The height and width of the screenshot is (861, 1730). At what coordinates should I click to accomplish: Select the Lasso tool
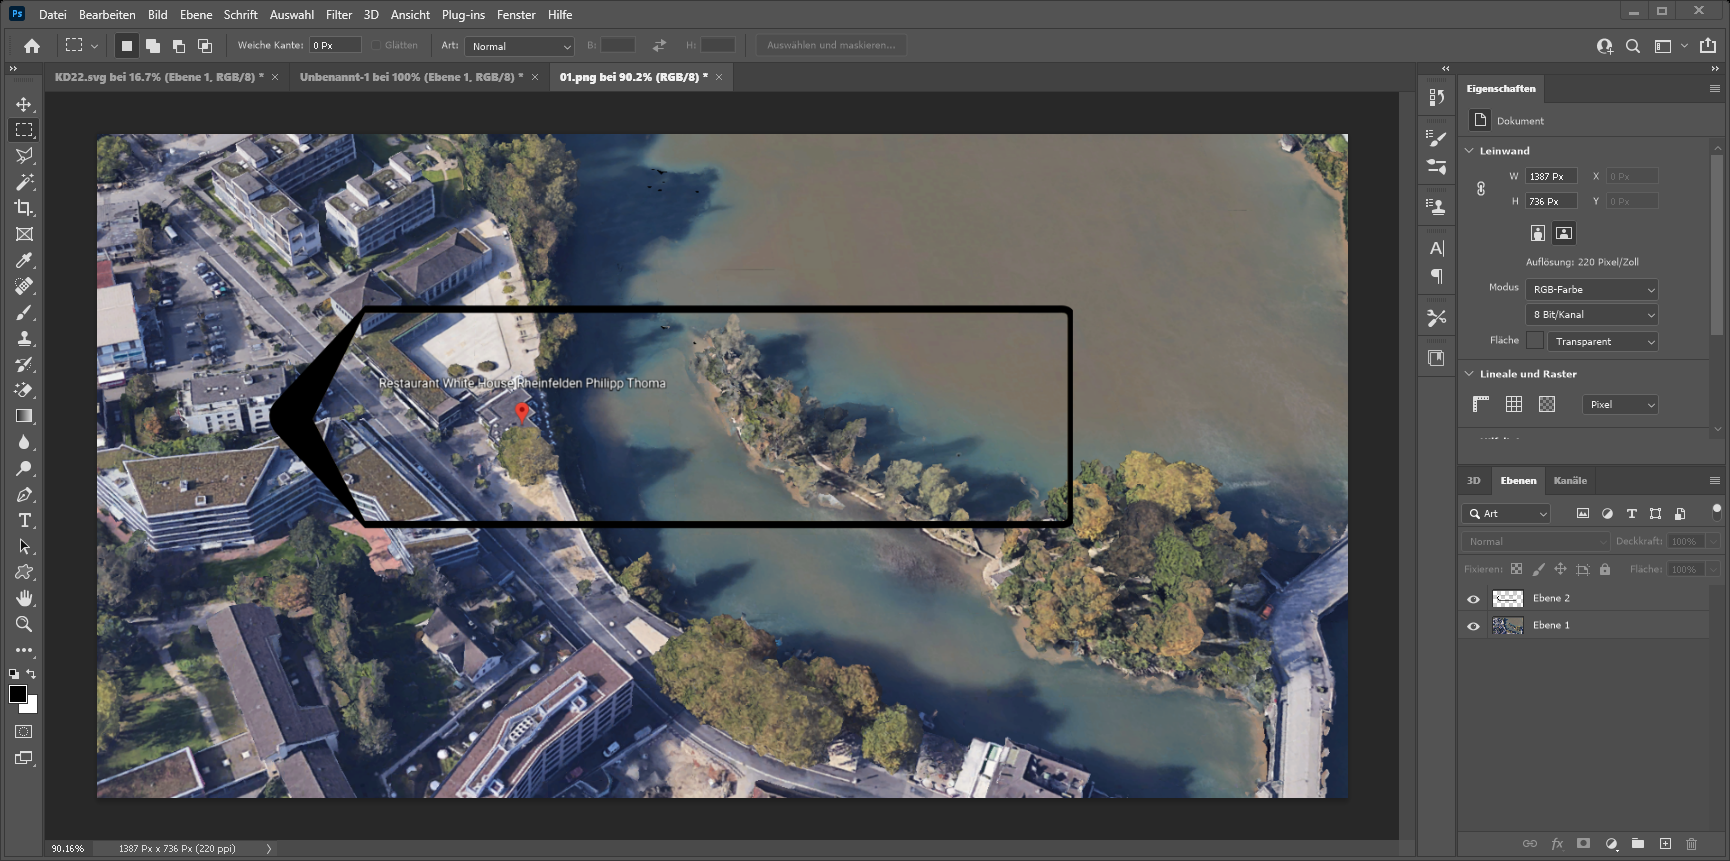point(24,156)
